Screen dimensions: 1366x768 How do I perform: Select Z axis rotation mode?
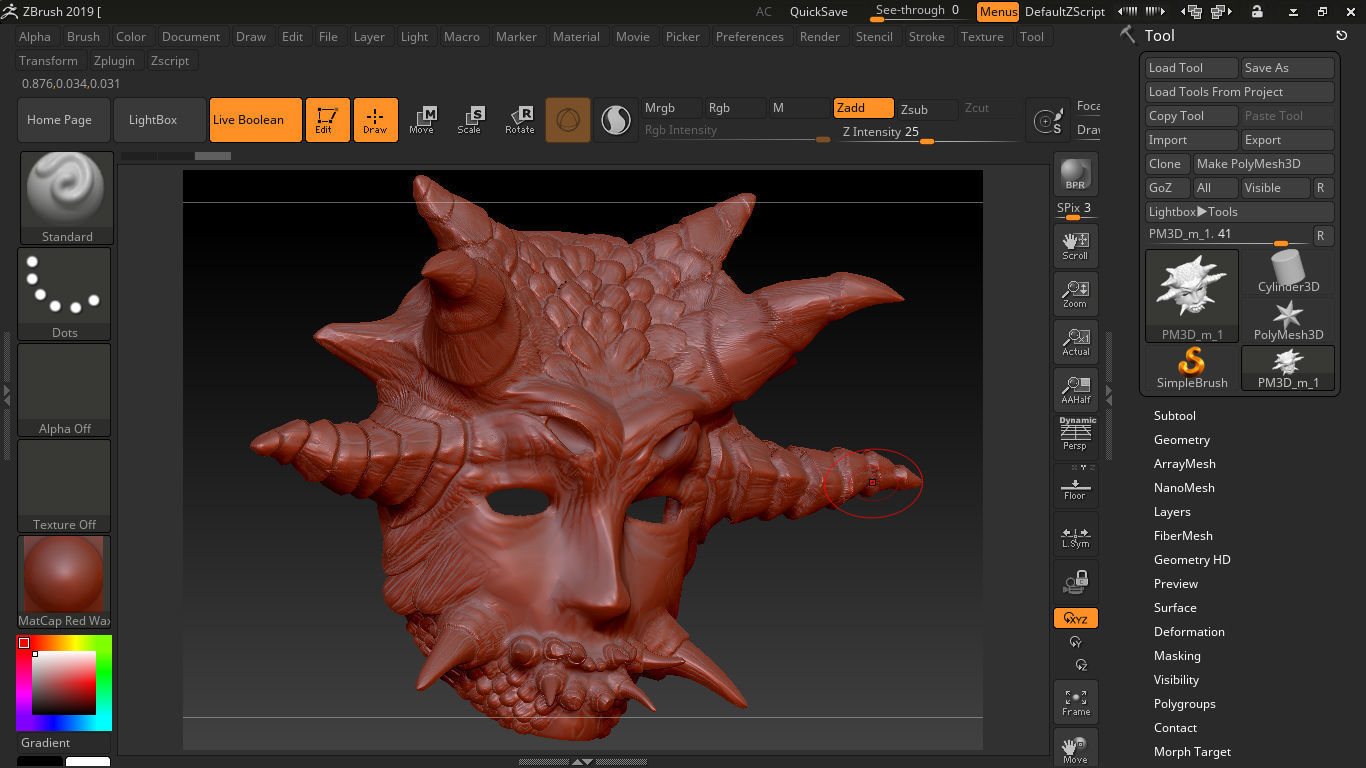(1081, 665)
